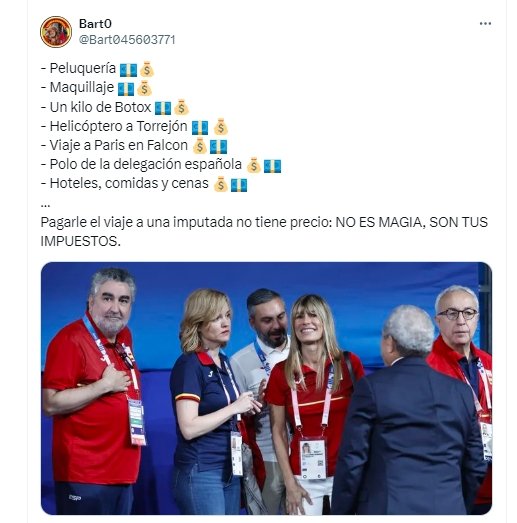The image size is (517, 523).
Task: Click the 'NO ES MAGIA, SON TUS' text
Action: point(411,222)
